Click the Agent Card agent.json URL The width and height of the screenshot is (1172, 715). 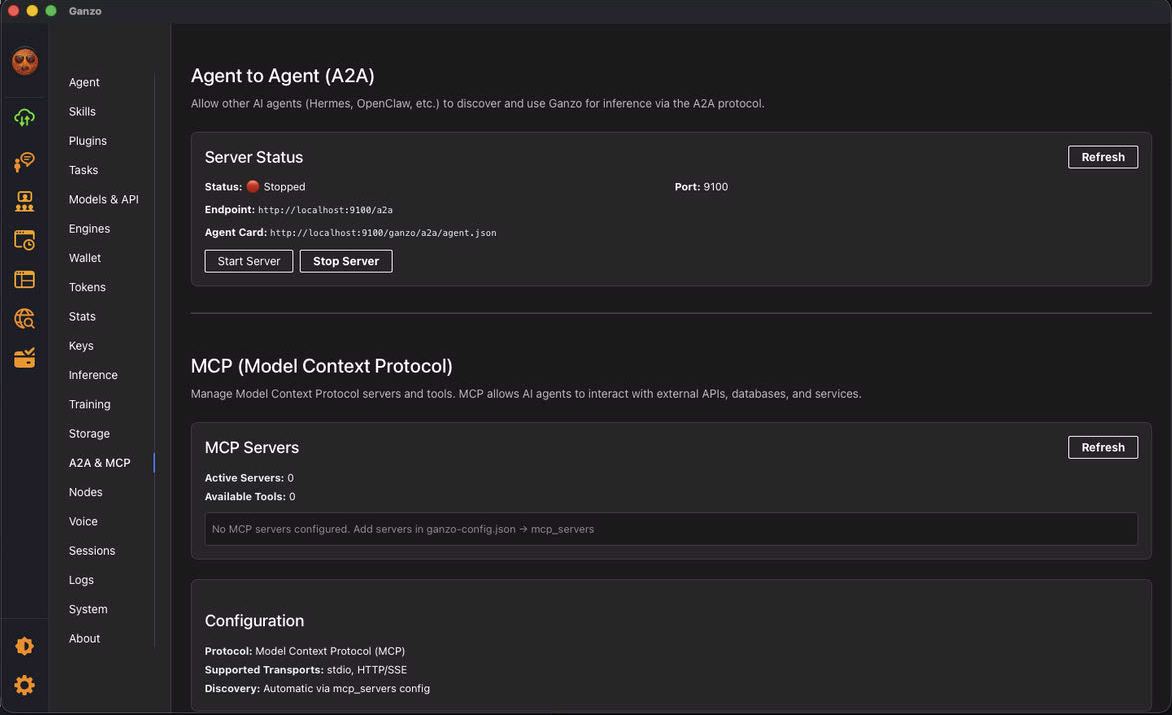pyautogui.click(x=383, y=233)
